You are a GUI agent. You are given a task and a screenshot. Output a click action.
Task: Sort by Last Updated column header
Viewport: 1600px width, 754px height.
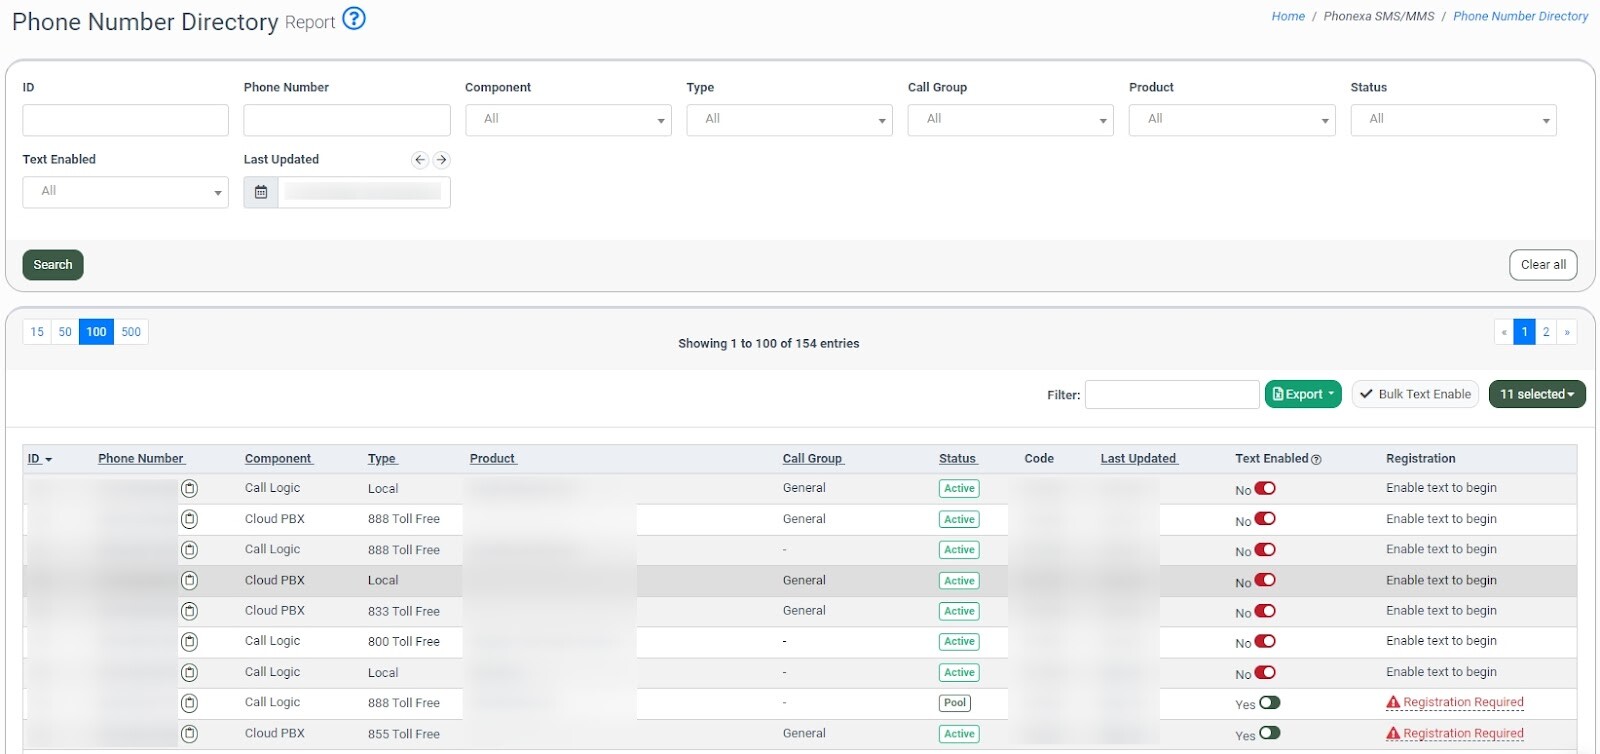point(1139,459)
